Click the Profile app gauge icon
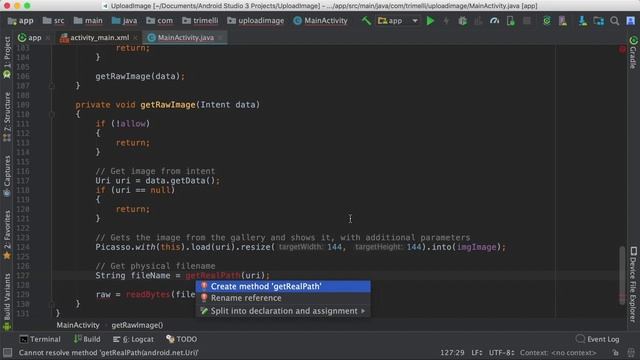 pyautogui.click(x=494, y=20)
